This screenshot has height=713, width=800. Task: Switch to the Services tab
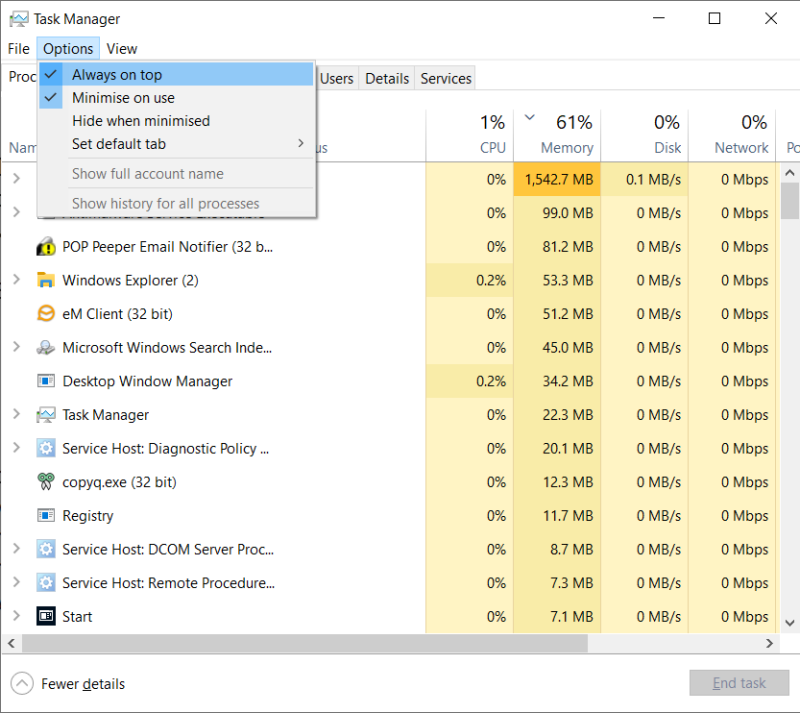tap(445, 79)
